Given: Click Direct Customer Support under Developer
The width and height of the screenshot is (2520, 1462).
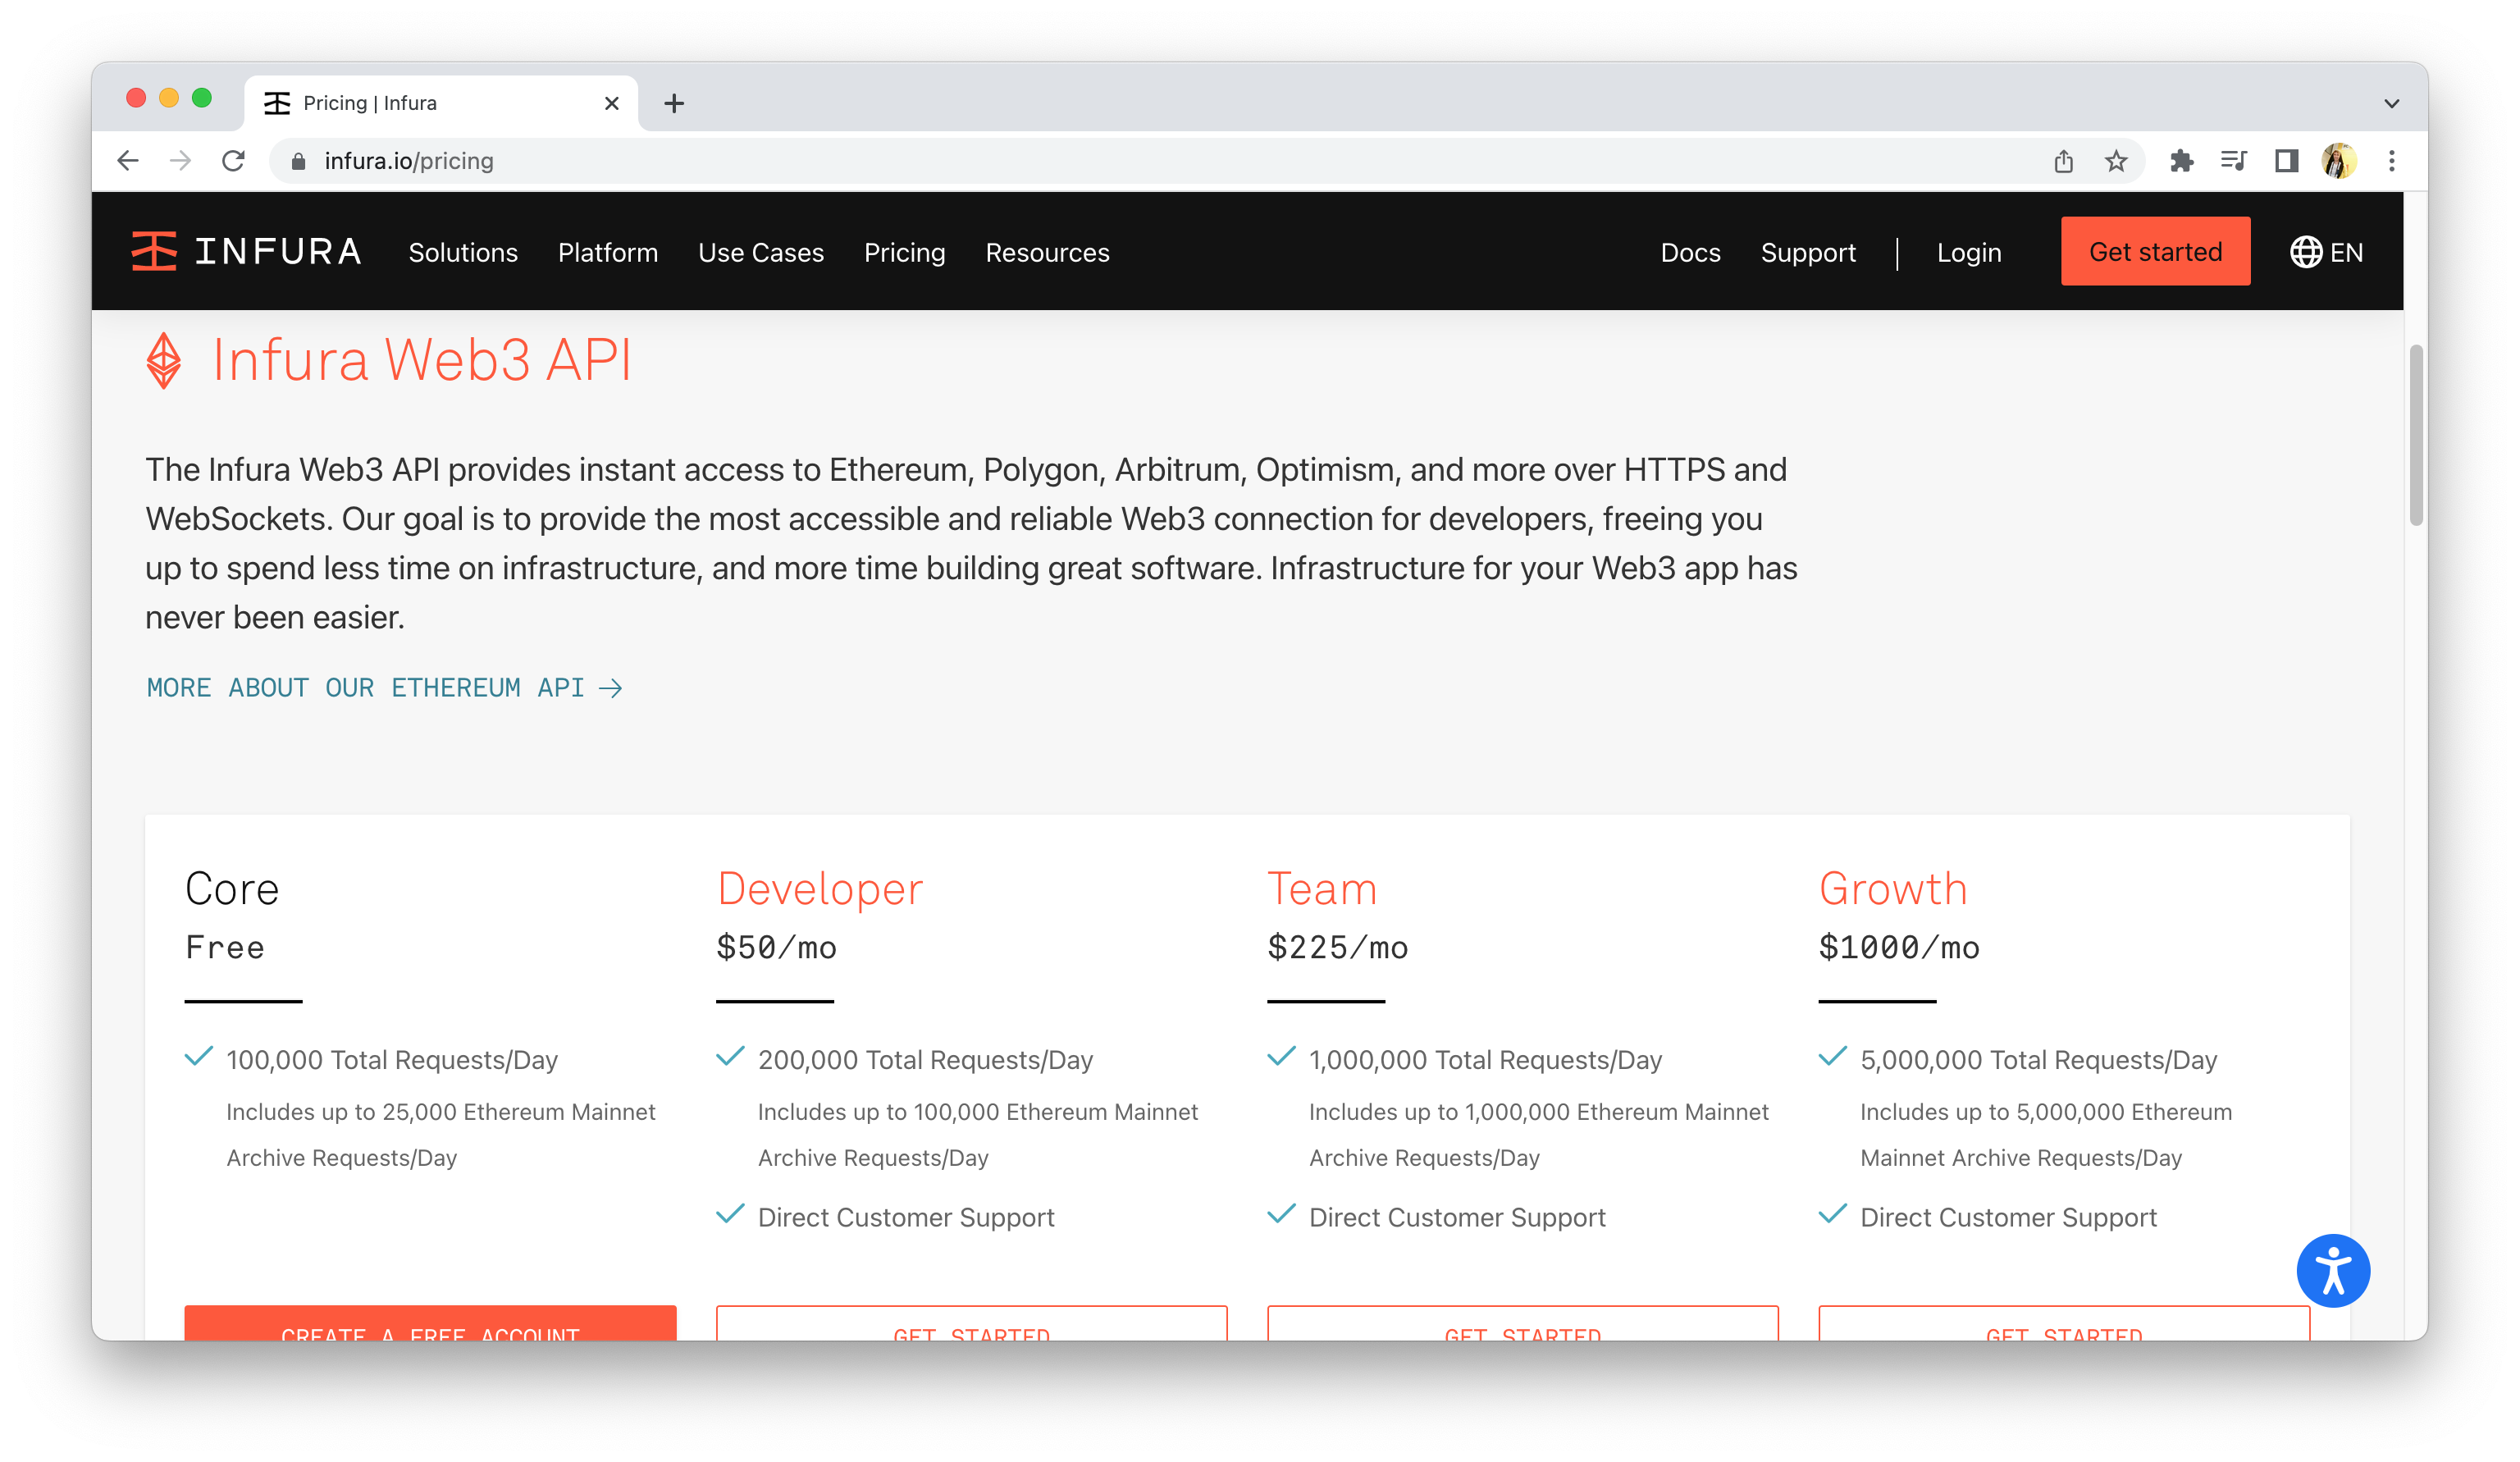Looking at the screenshot, I should (906, 1217).
